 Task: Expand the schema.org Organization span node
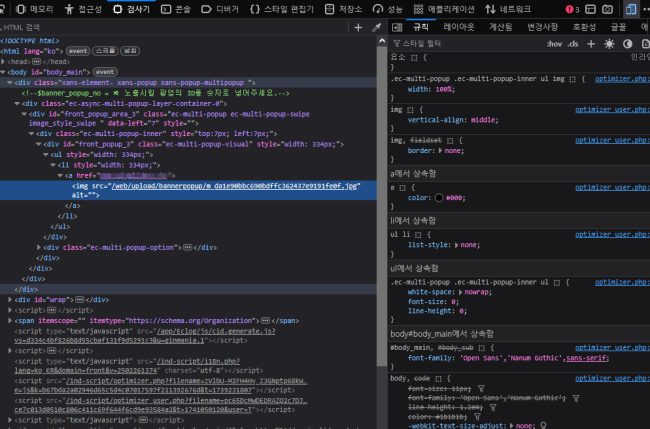point(10,321)
